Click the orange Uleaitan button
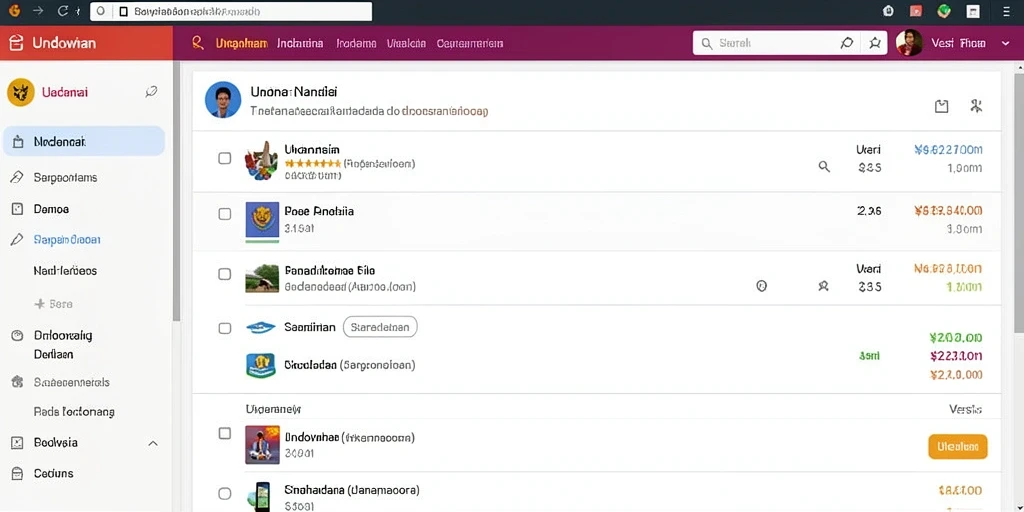This screenshot has width=1024, height=512. 957,447
